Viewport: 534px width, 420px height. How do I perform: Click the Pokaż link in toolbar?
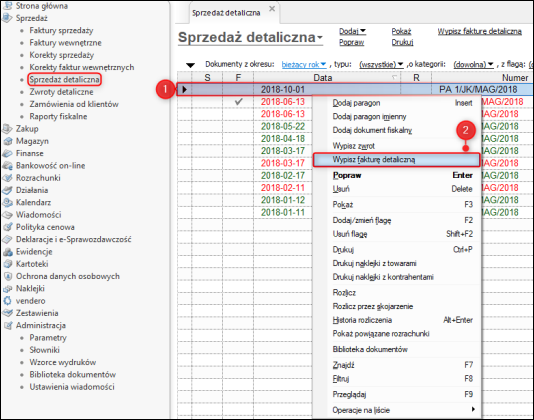pyautogui.click(x=401, y=31)
